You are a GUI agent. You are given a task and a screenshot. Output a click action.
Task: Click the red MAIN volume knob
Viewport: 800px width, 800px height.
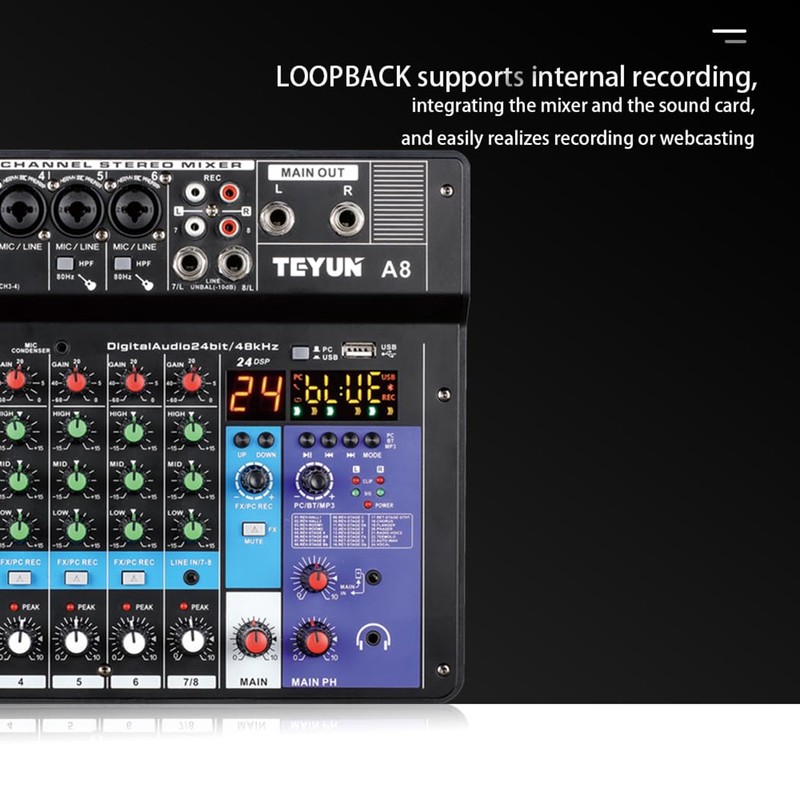coord(254,640)
